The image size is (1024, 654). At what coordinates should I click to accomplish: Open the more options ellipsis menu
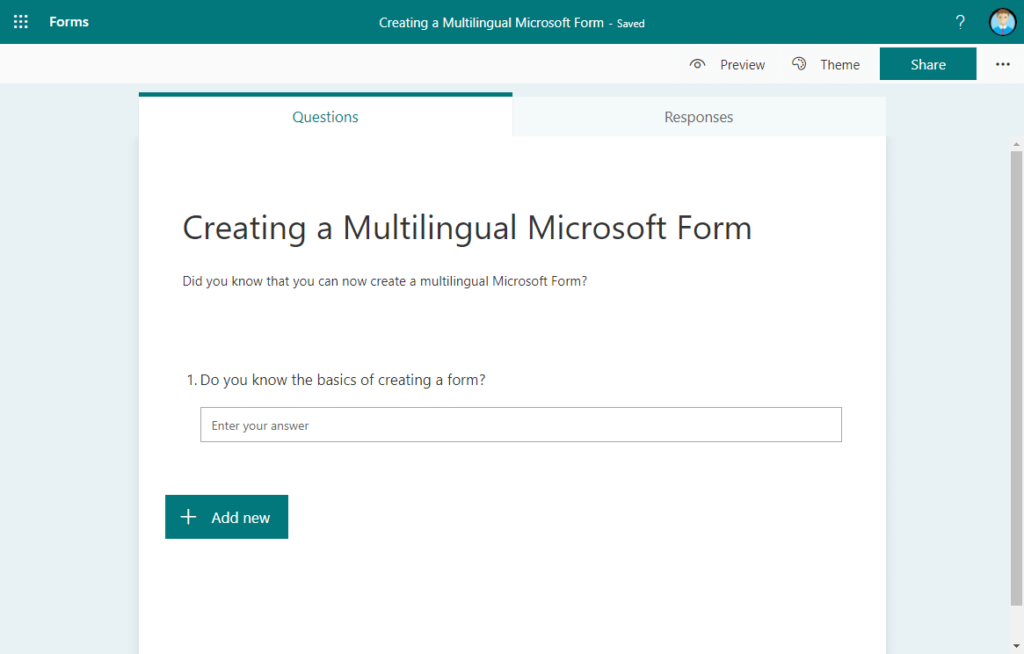pyautogui.click(x=1002, y=64)
